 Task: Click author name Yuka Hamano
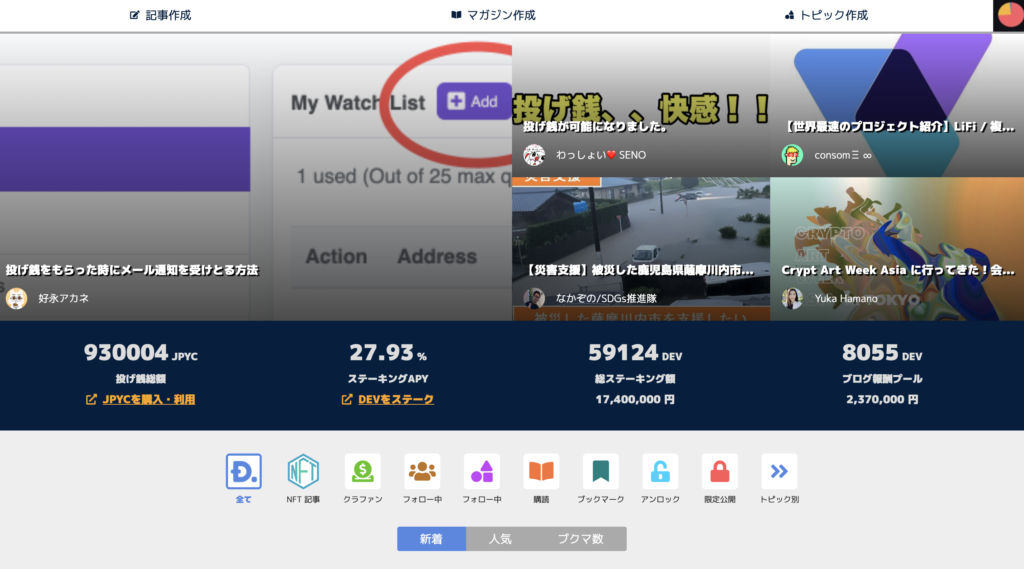[x=846, y=299]
